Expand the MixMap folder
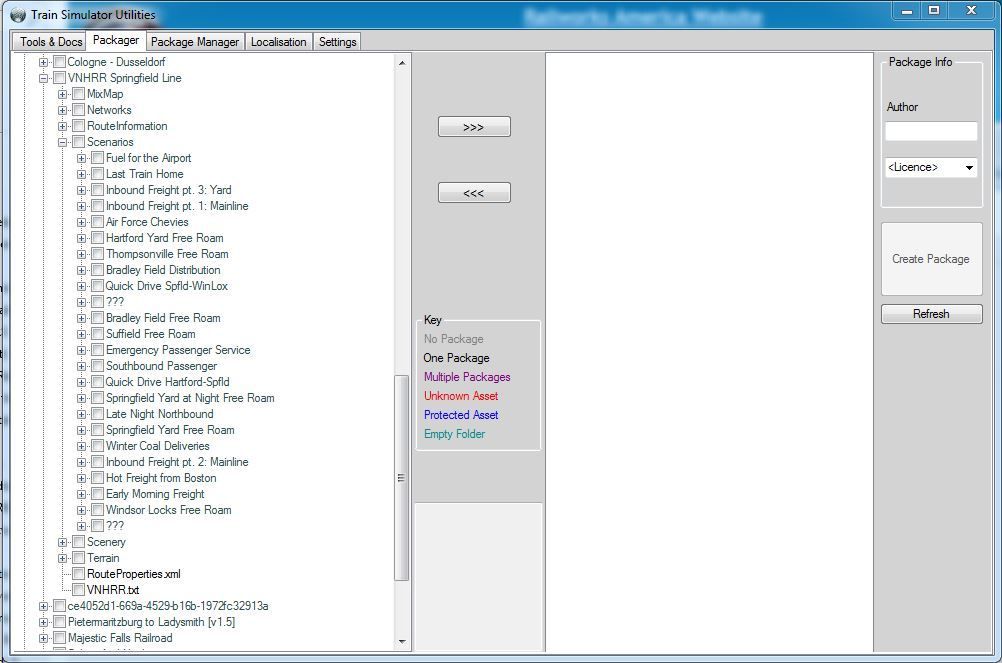The image size is (1002, 663). 63,95
